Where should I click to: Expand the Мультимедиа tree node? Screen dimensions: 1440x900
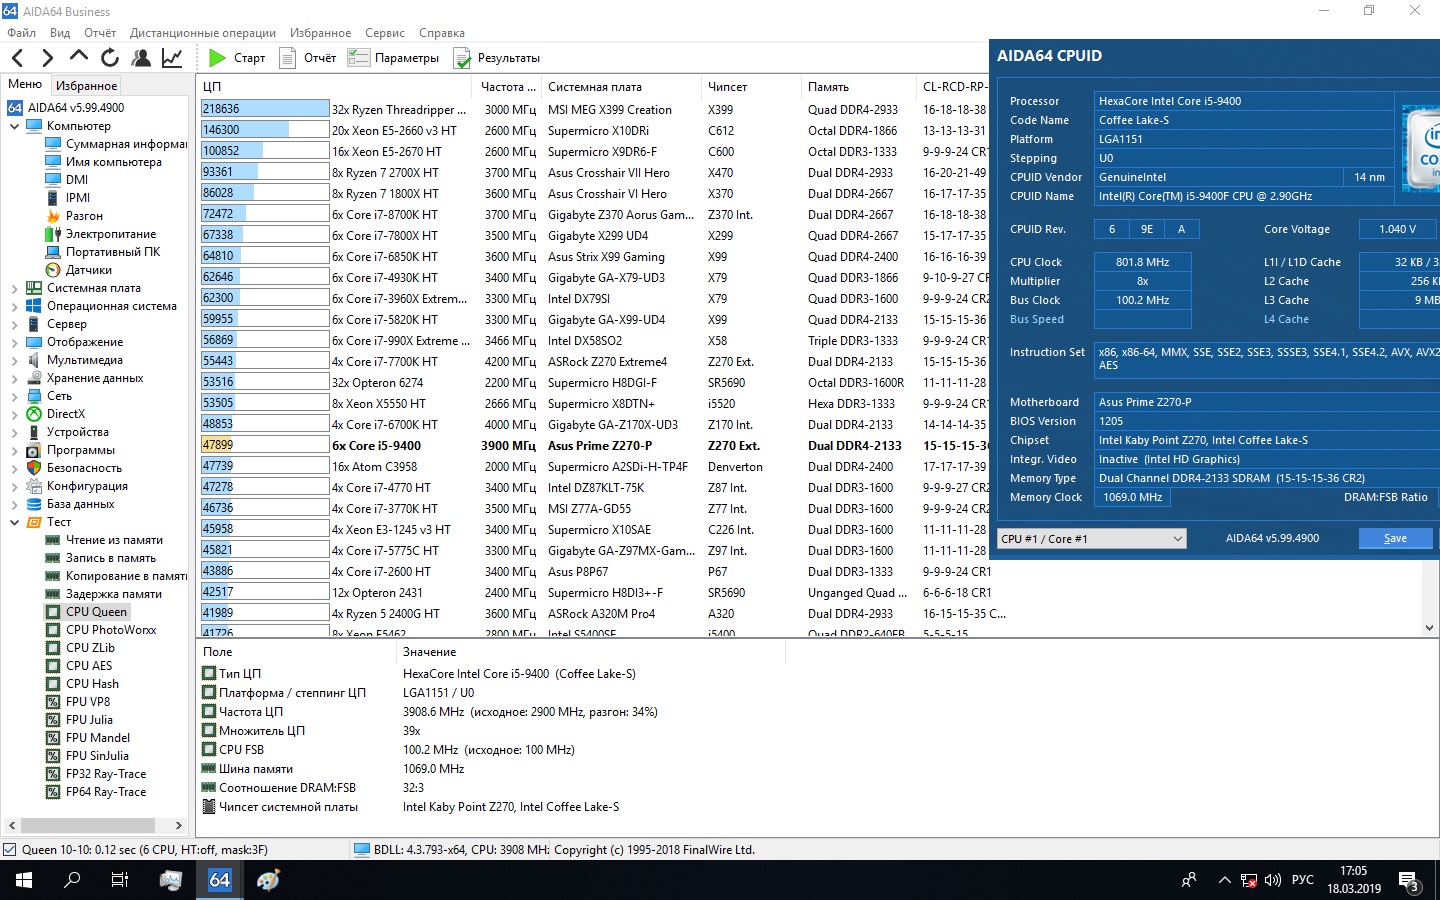14,360
